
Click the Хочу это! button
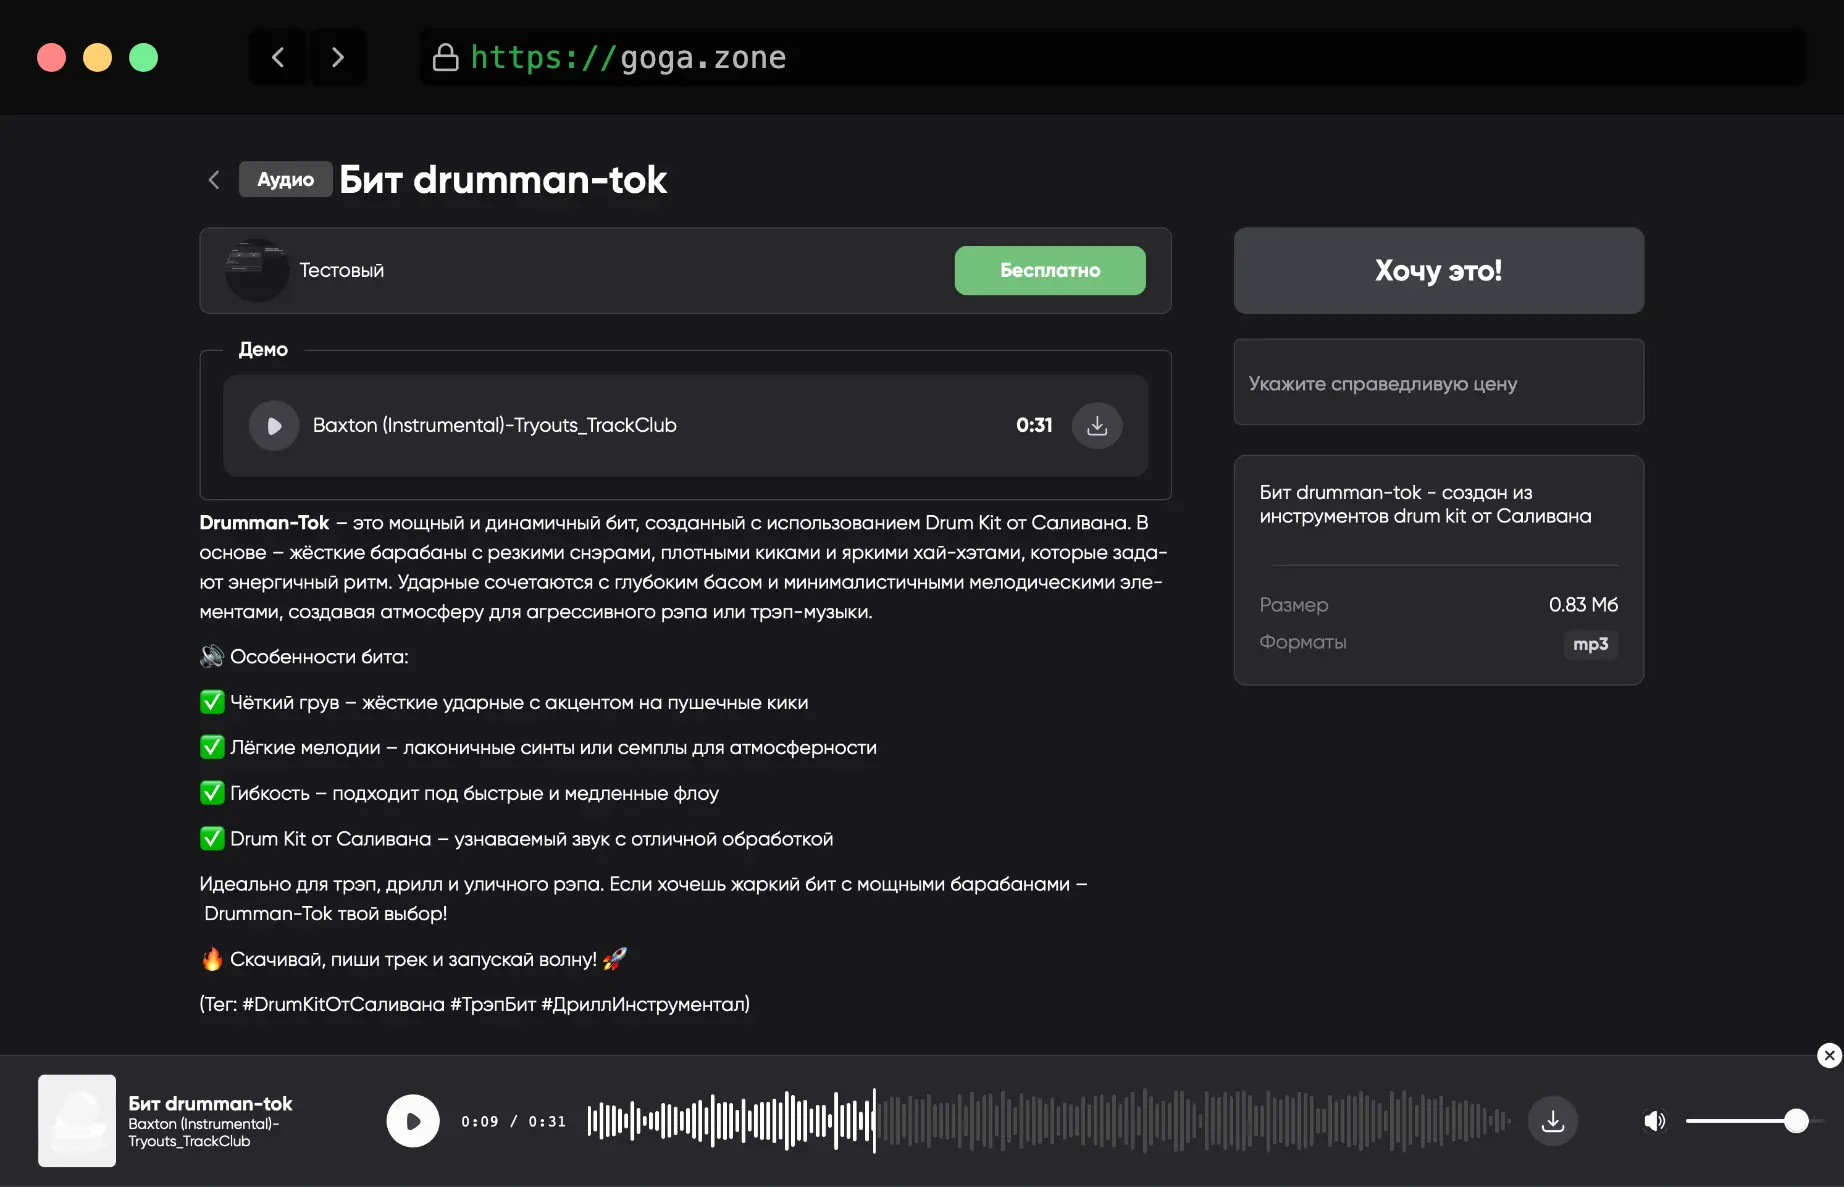pyautogui.click(x=1438, y=271)
